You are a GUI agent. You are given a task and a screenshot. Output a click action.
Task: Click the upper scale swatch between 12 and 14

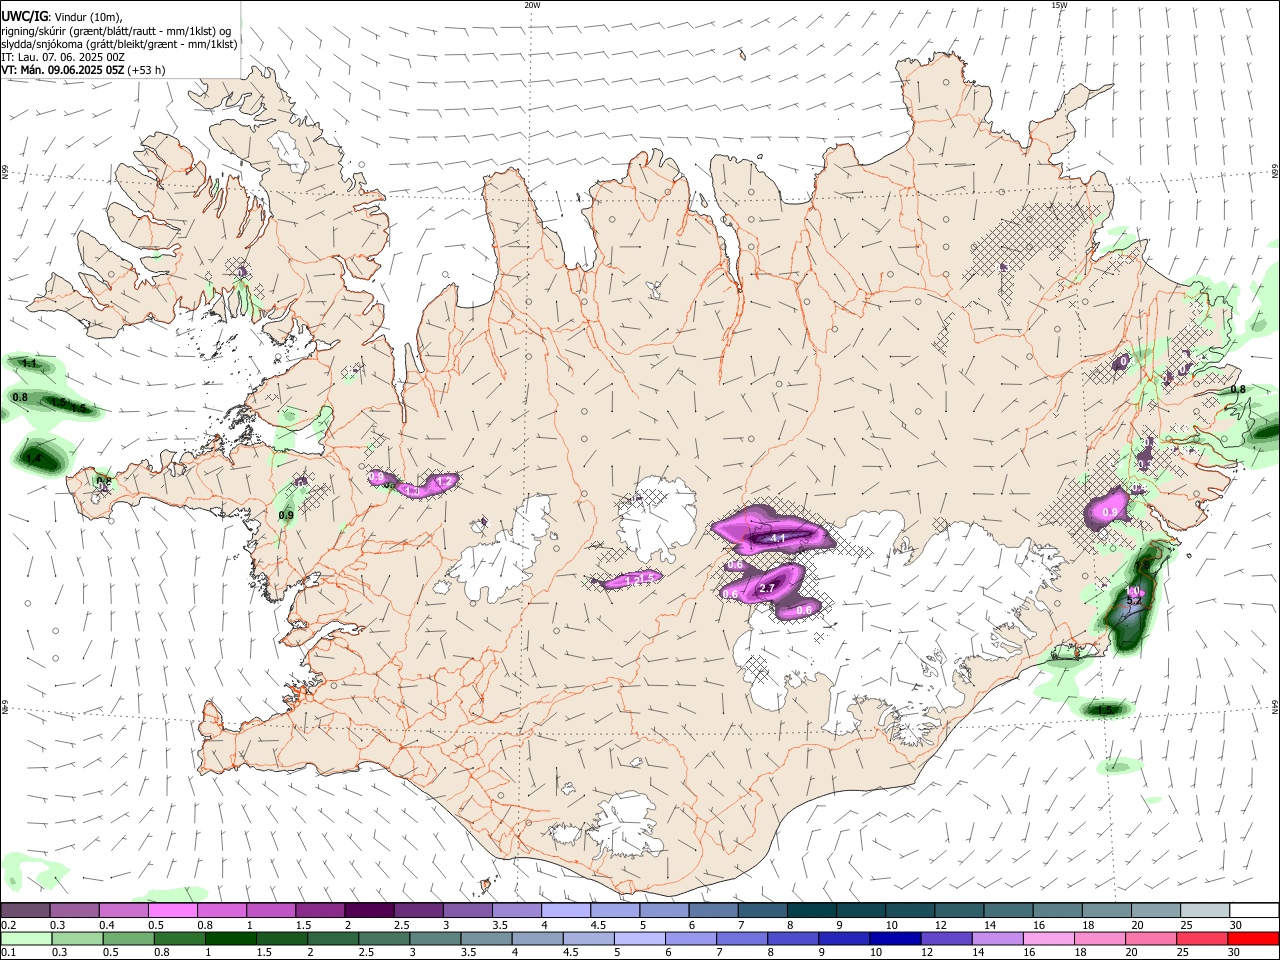tap(959, 910)
